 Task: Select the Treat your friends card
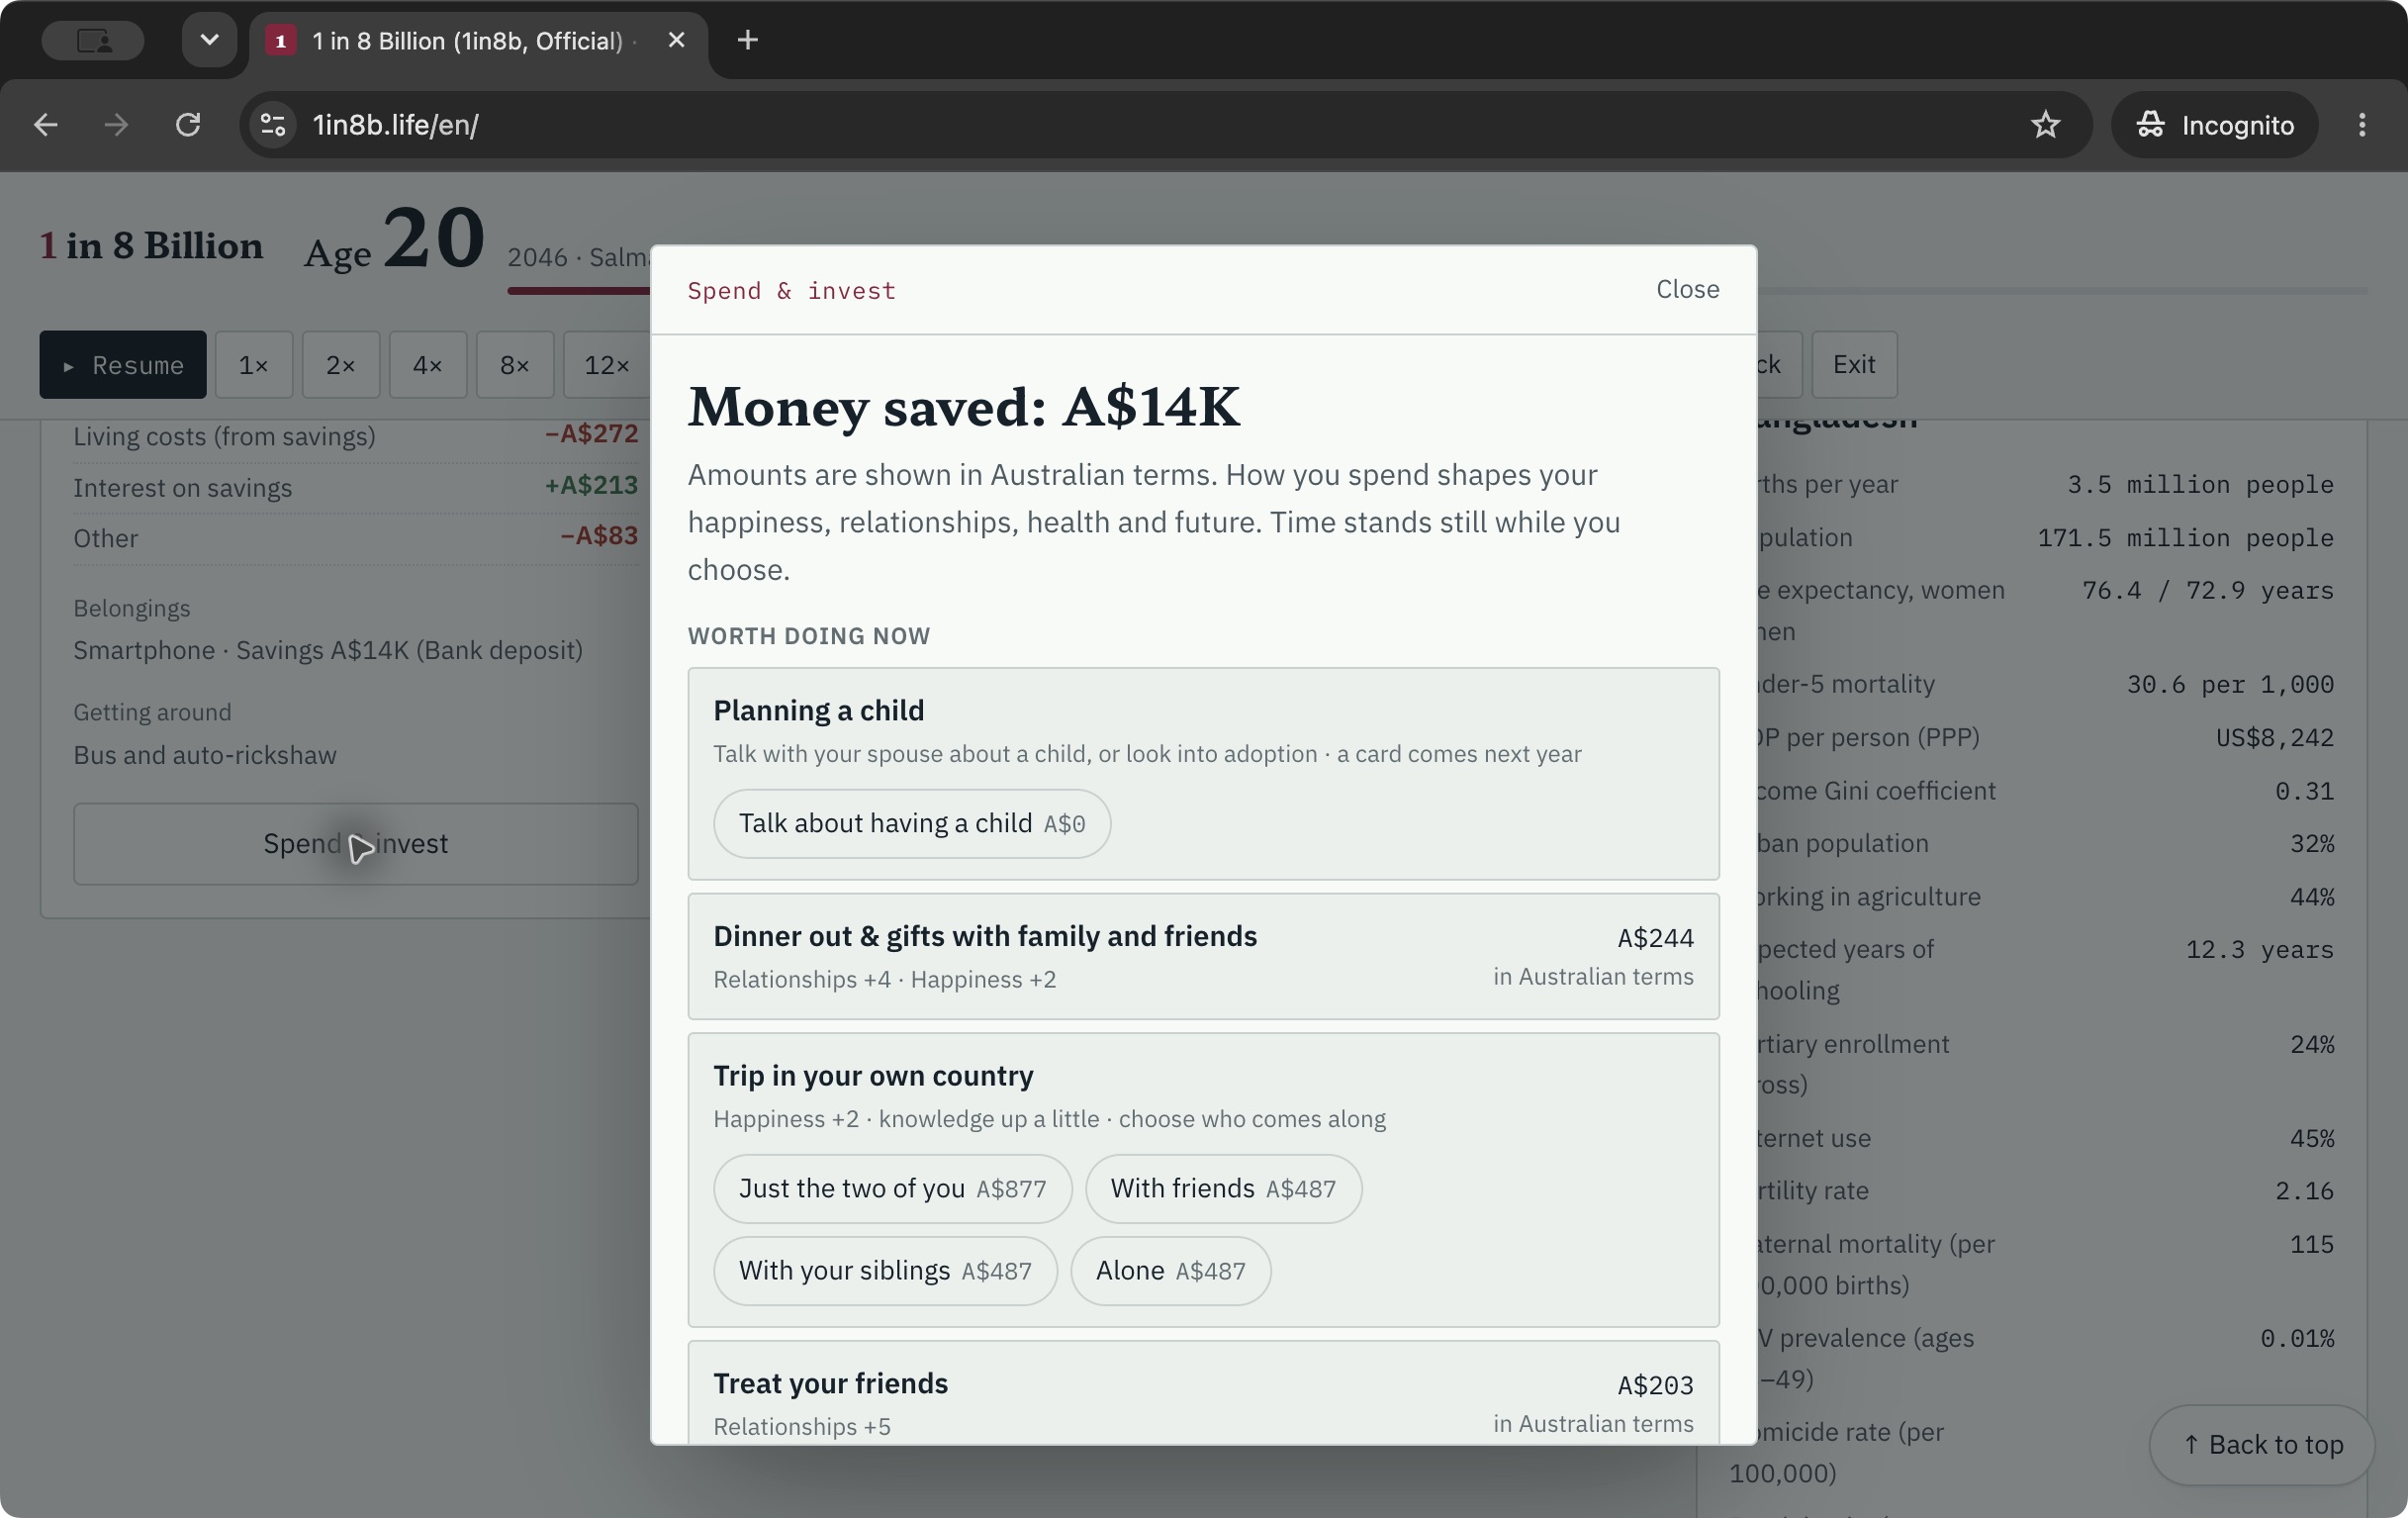pos(1203,1392)
